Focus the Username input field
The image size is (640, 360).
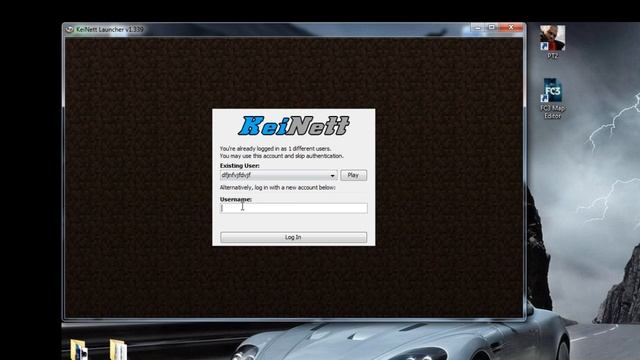(293, 208)
